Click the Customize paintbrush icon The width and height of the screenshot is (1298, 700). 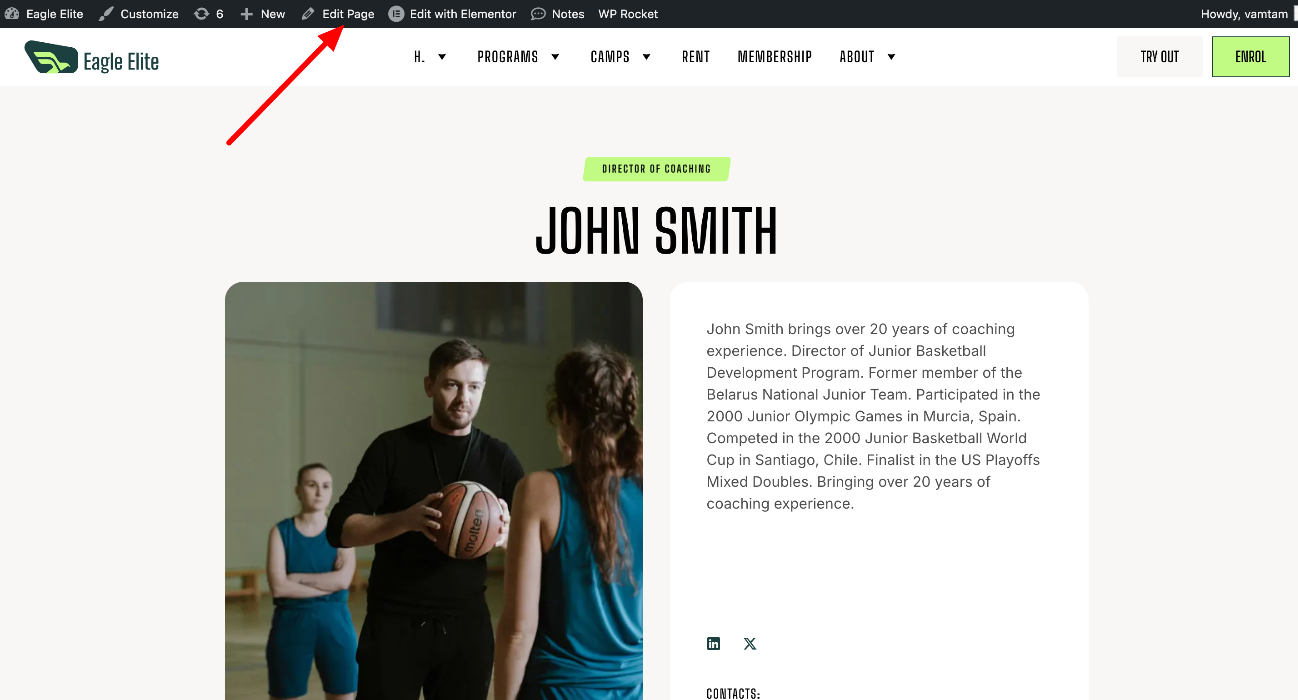pos(106,14)
